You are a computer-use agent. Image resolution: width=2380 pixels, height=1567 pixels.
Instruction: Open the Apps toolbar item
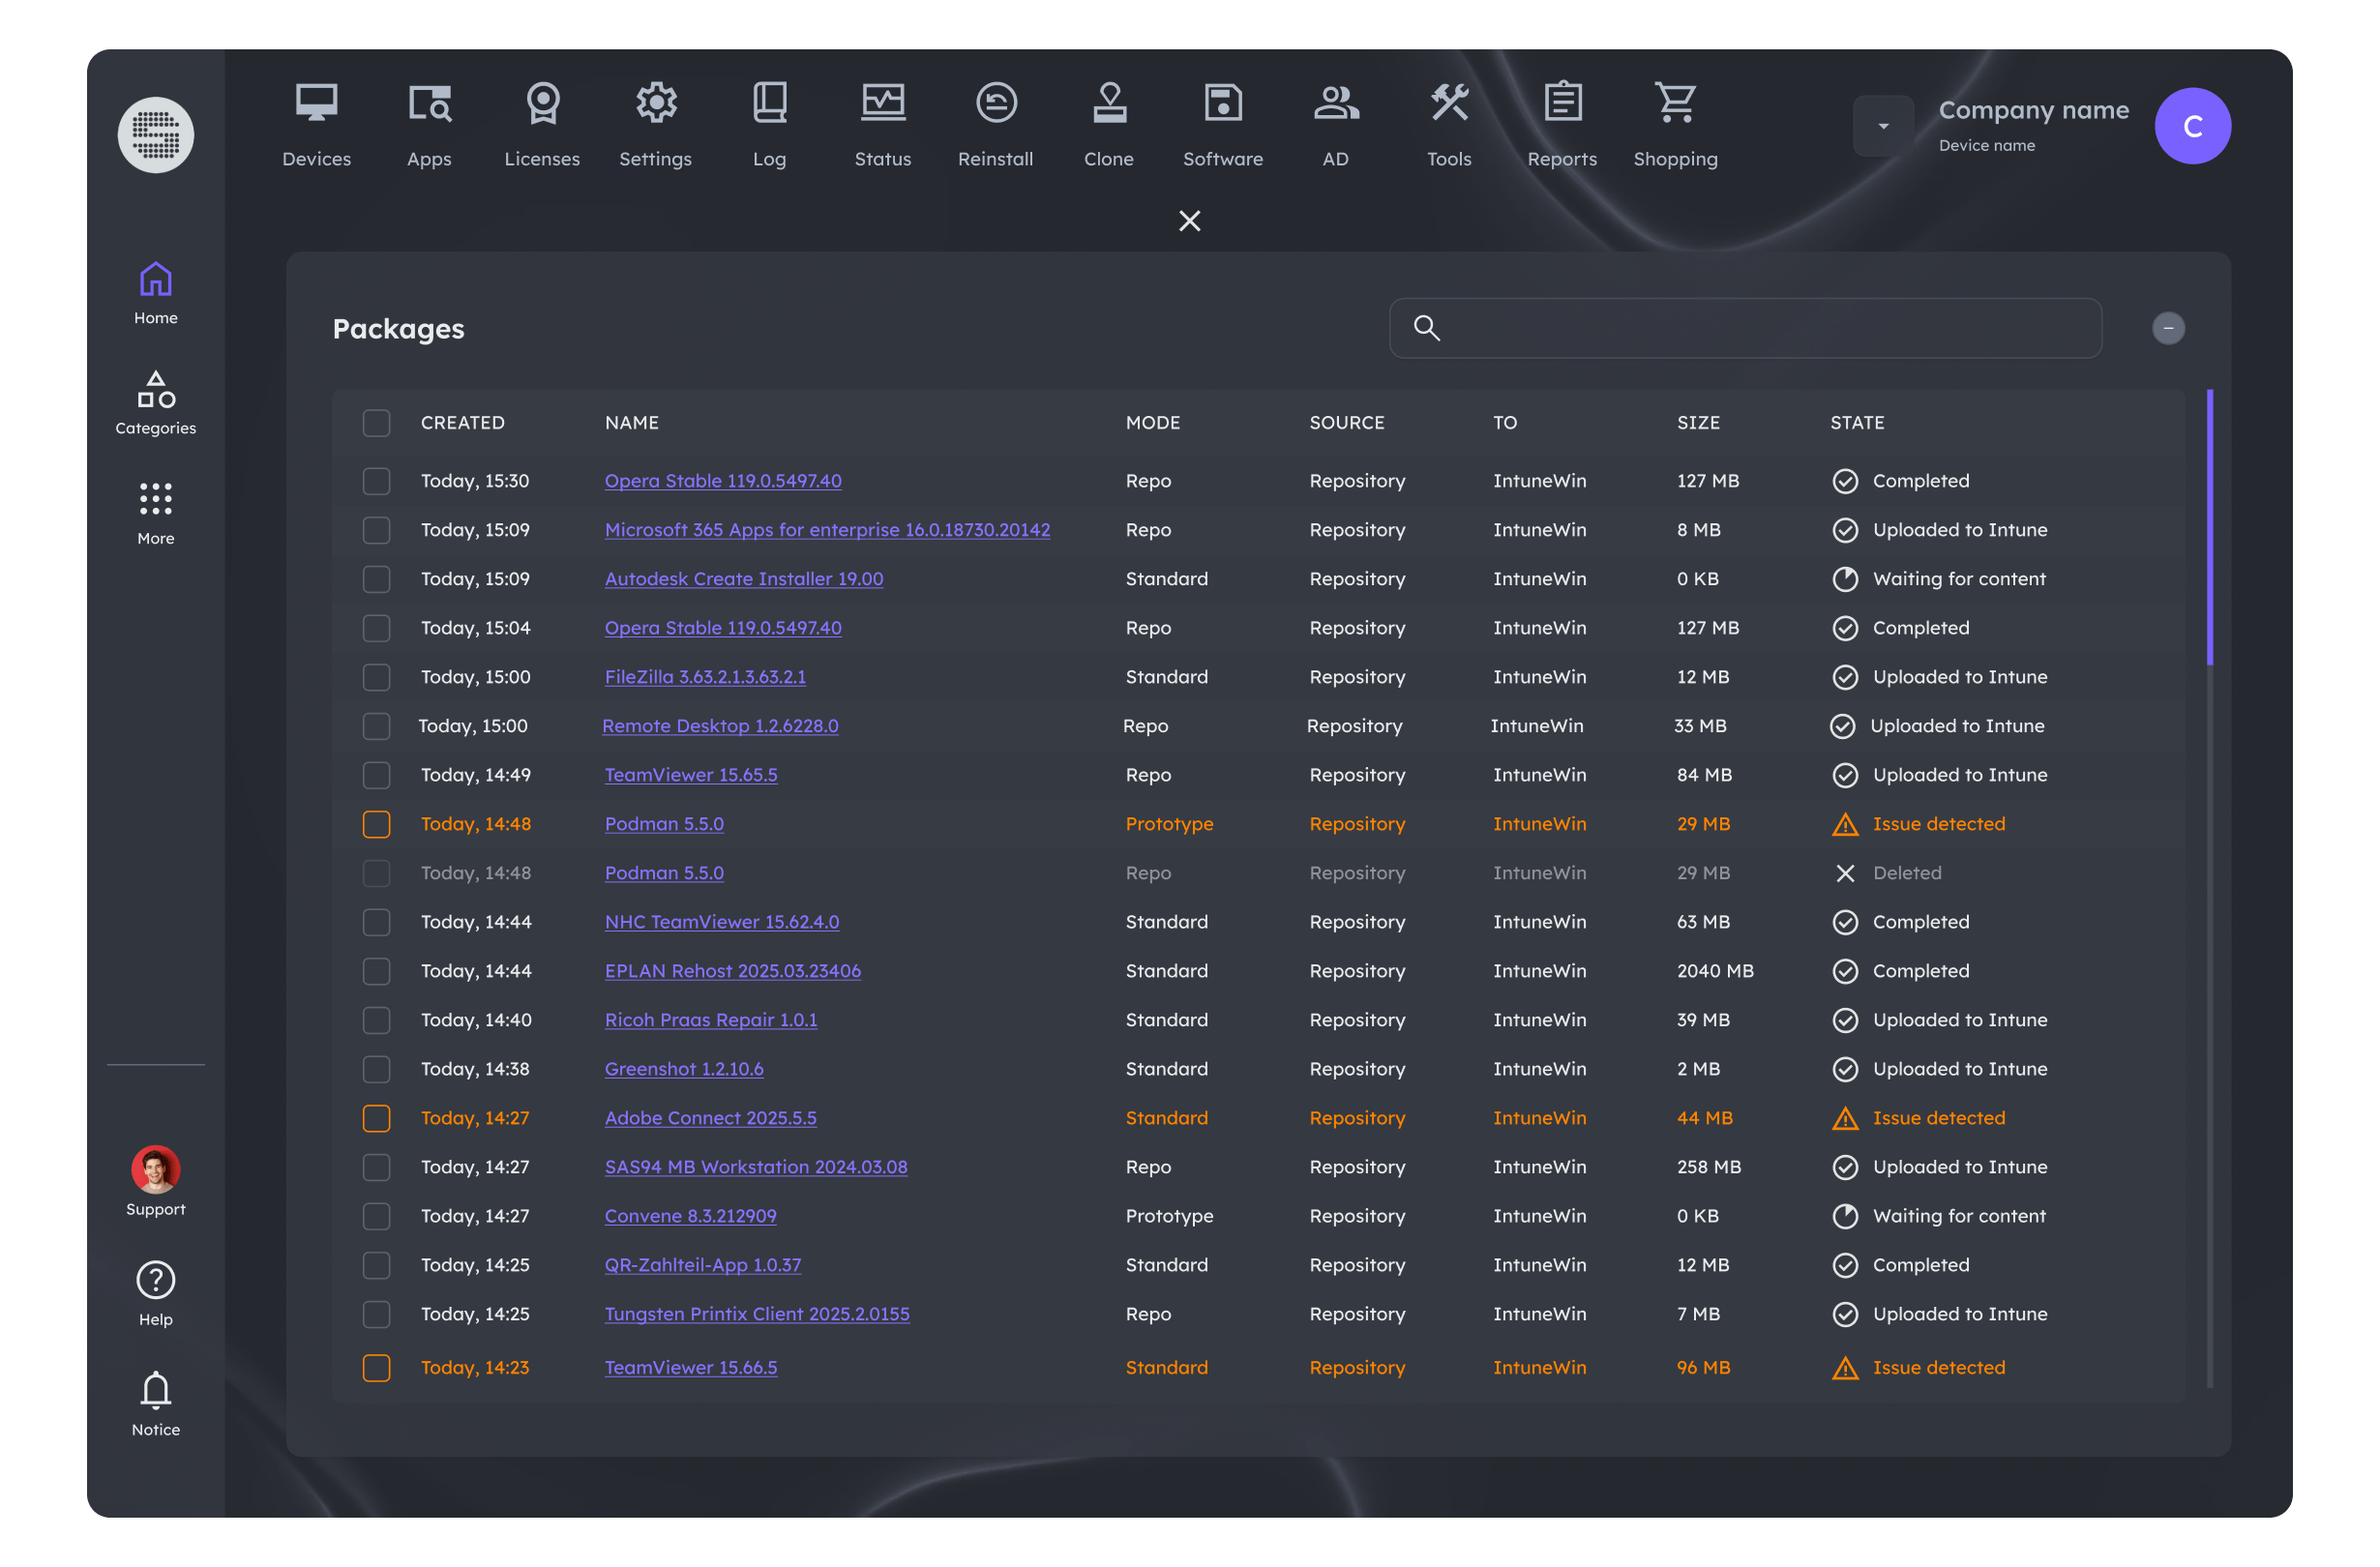tap(429, 125)
